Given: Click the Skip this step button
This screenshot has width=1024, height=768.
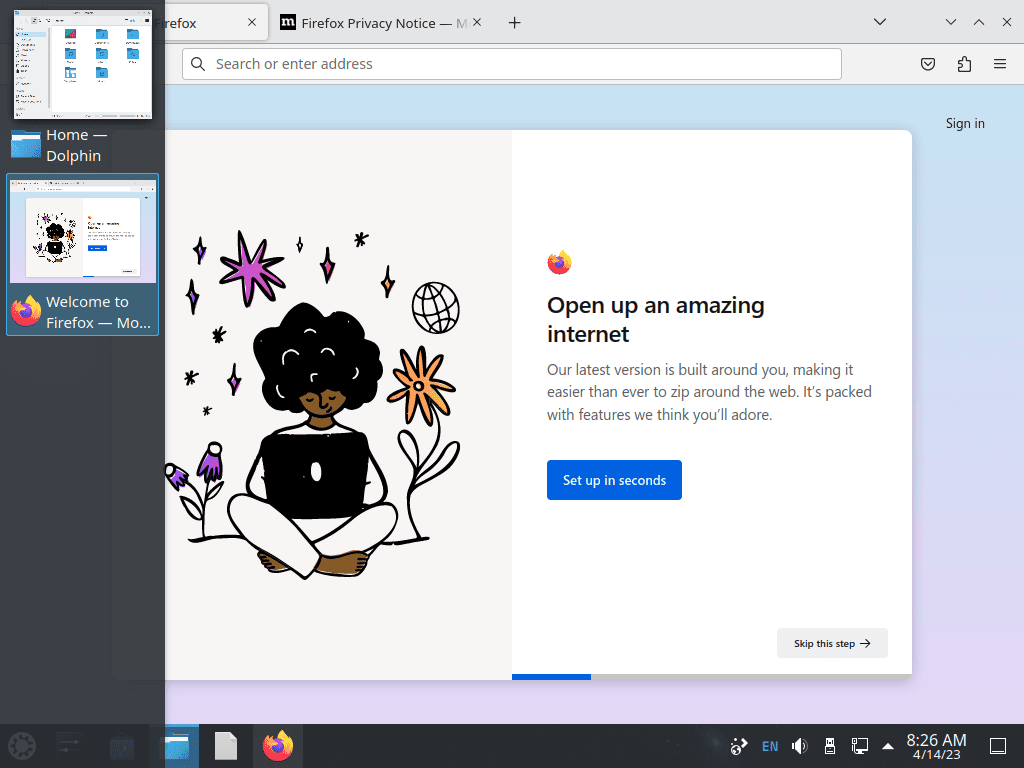Looking at the screenshot, I should (x=832, y=643).
